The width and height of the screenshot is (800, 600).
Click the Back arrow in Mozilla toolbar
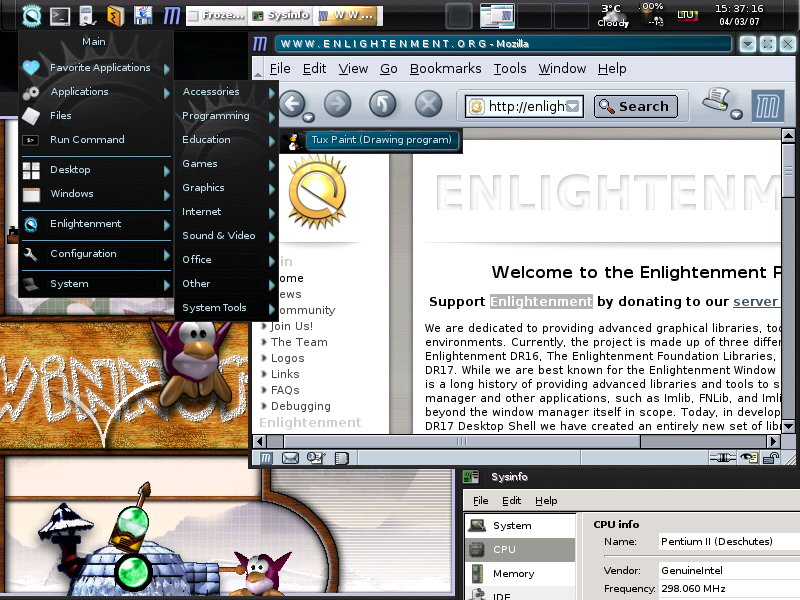tap(292, 104)
